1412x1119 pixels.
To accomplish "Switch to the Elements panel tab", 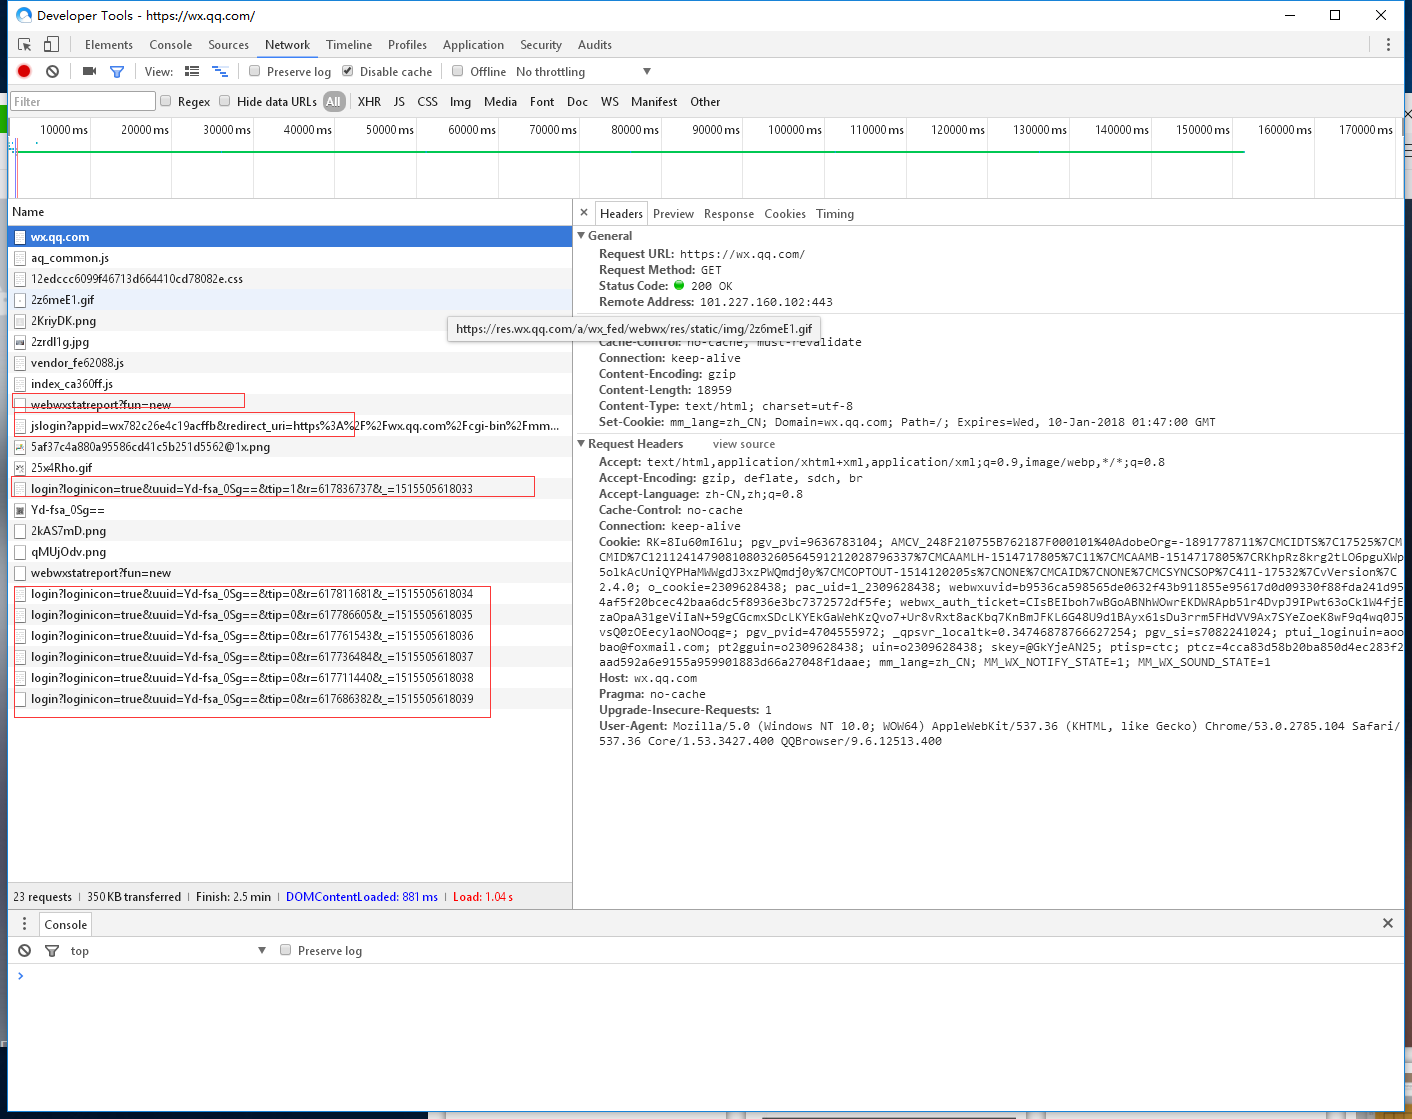I will 109,45.
